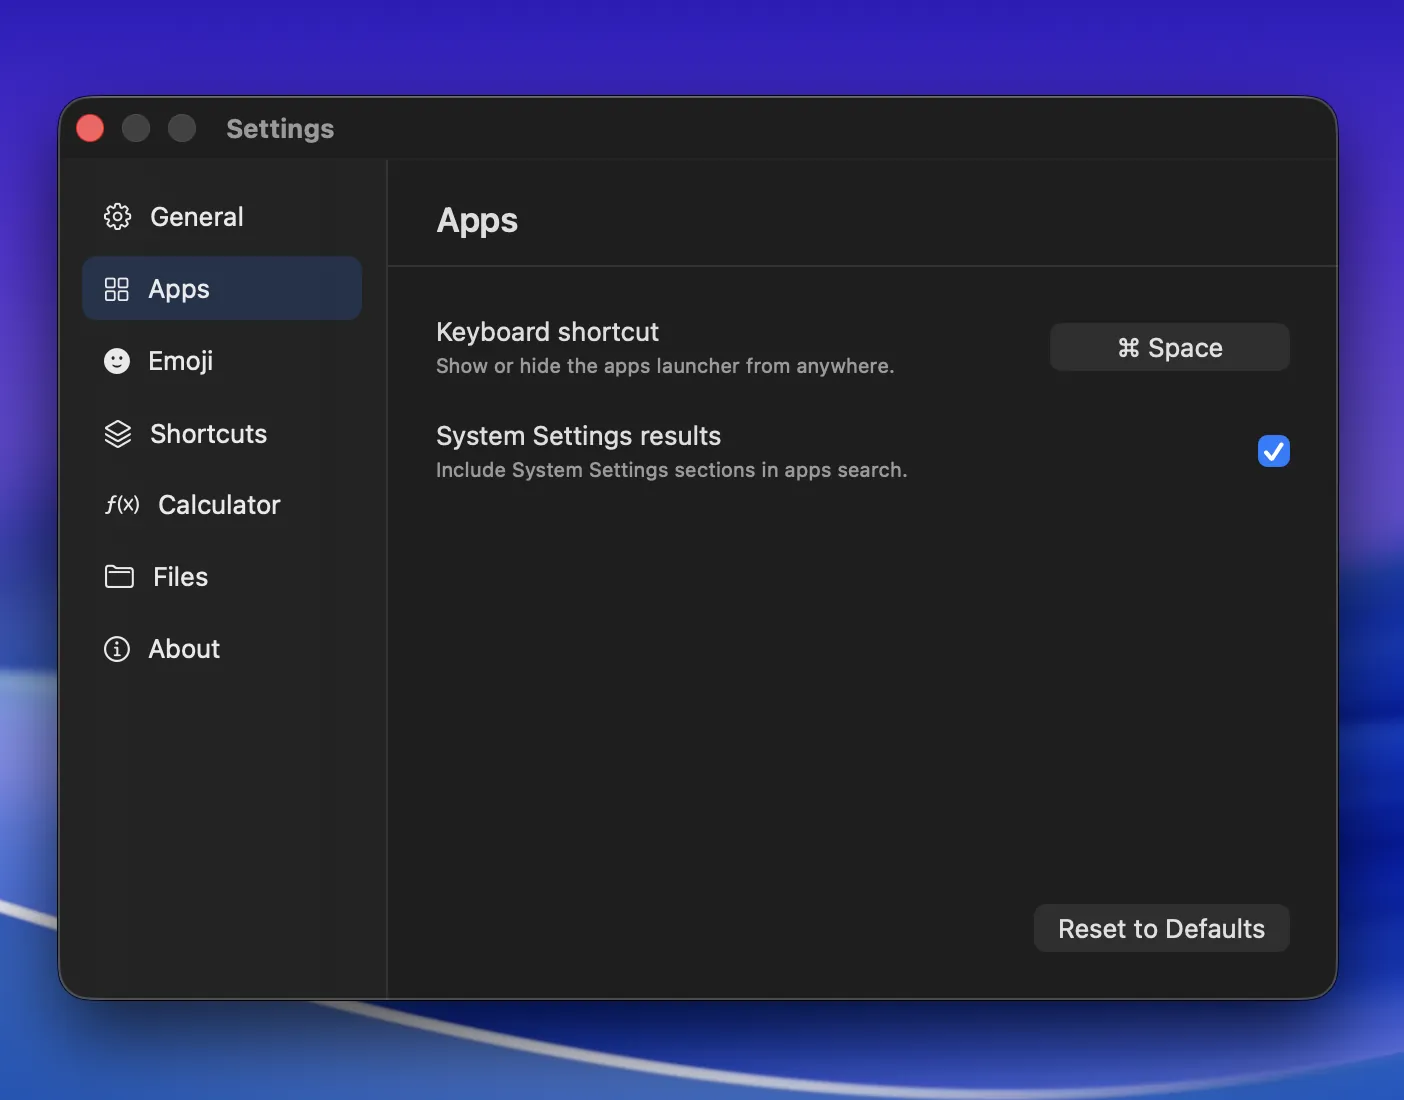Click the "Keyboard shortcut" label

[x=547, y=332]
